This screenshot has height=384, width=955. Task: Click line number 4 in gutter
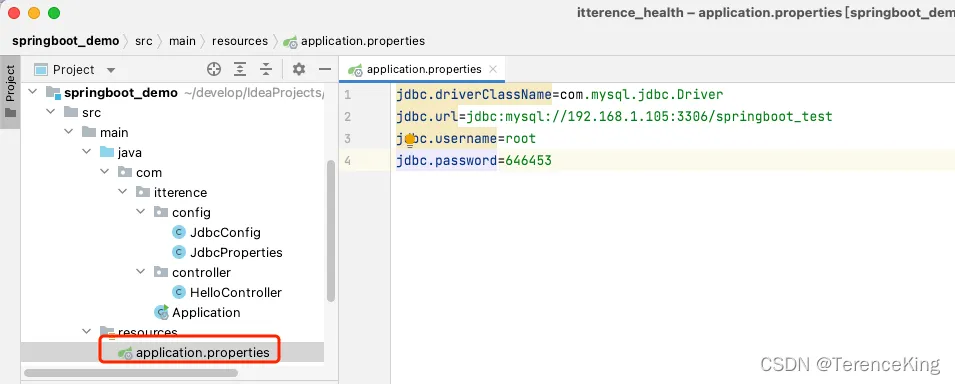[347, 161]
